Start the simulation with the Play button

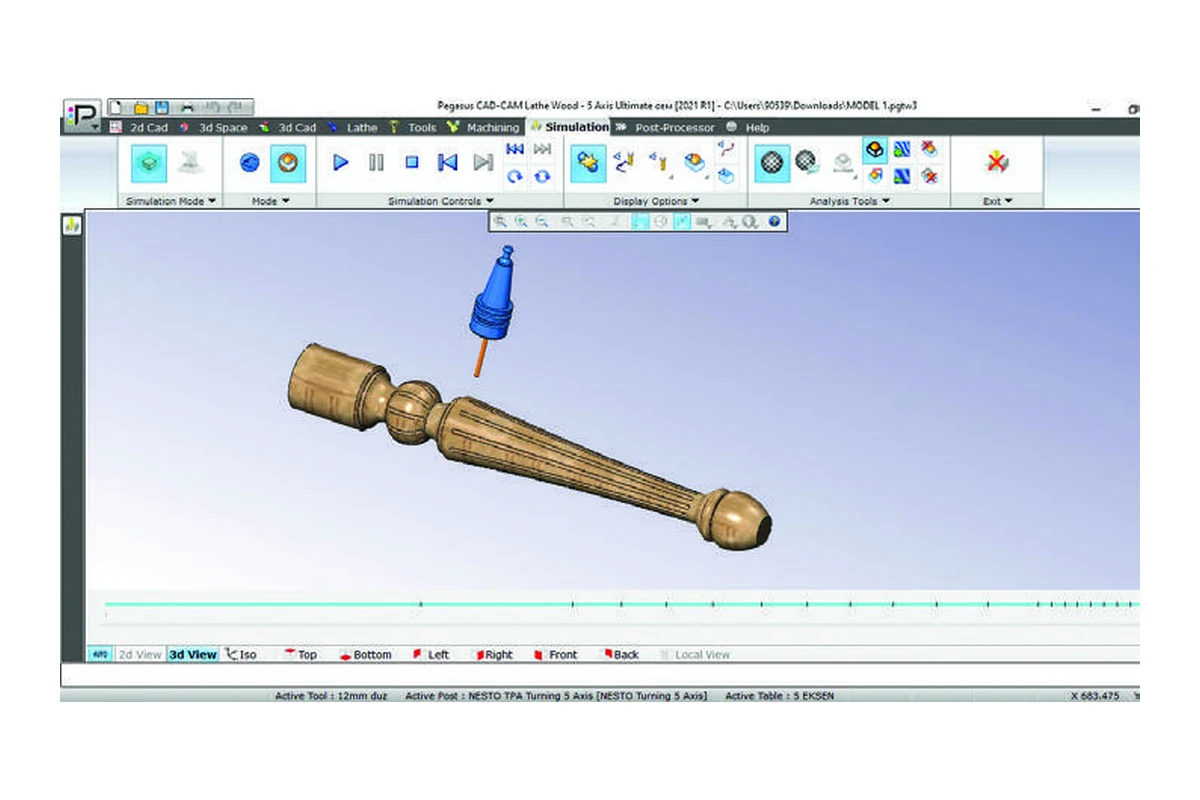340,162
